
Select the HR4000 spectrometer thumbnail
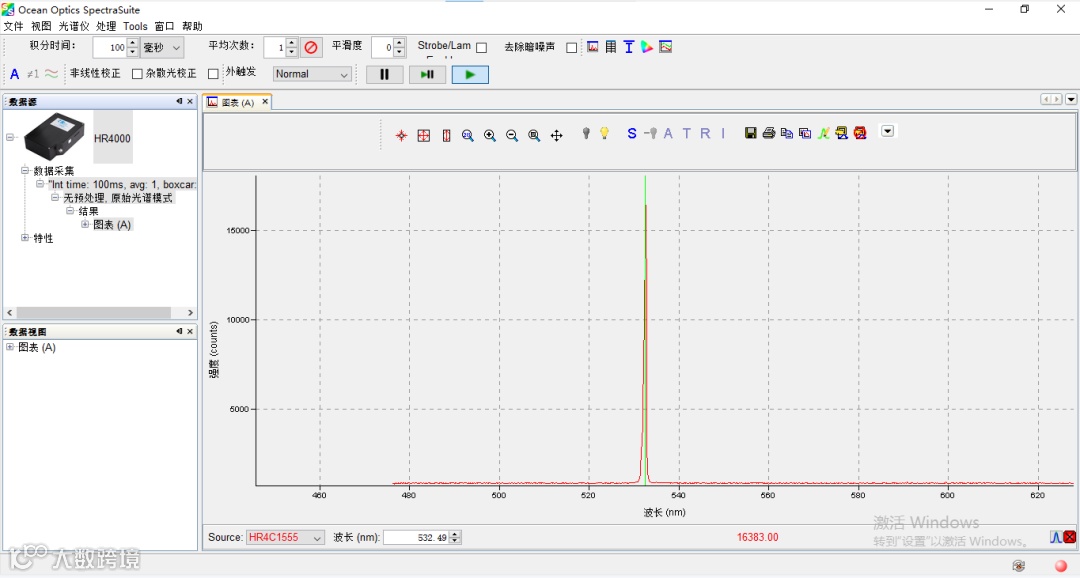[x=54, y=137]
